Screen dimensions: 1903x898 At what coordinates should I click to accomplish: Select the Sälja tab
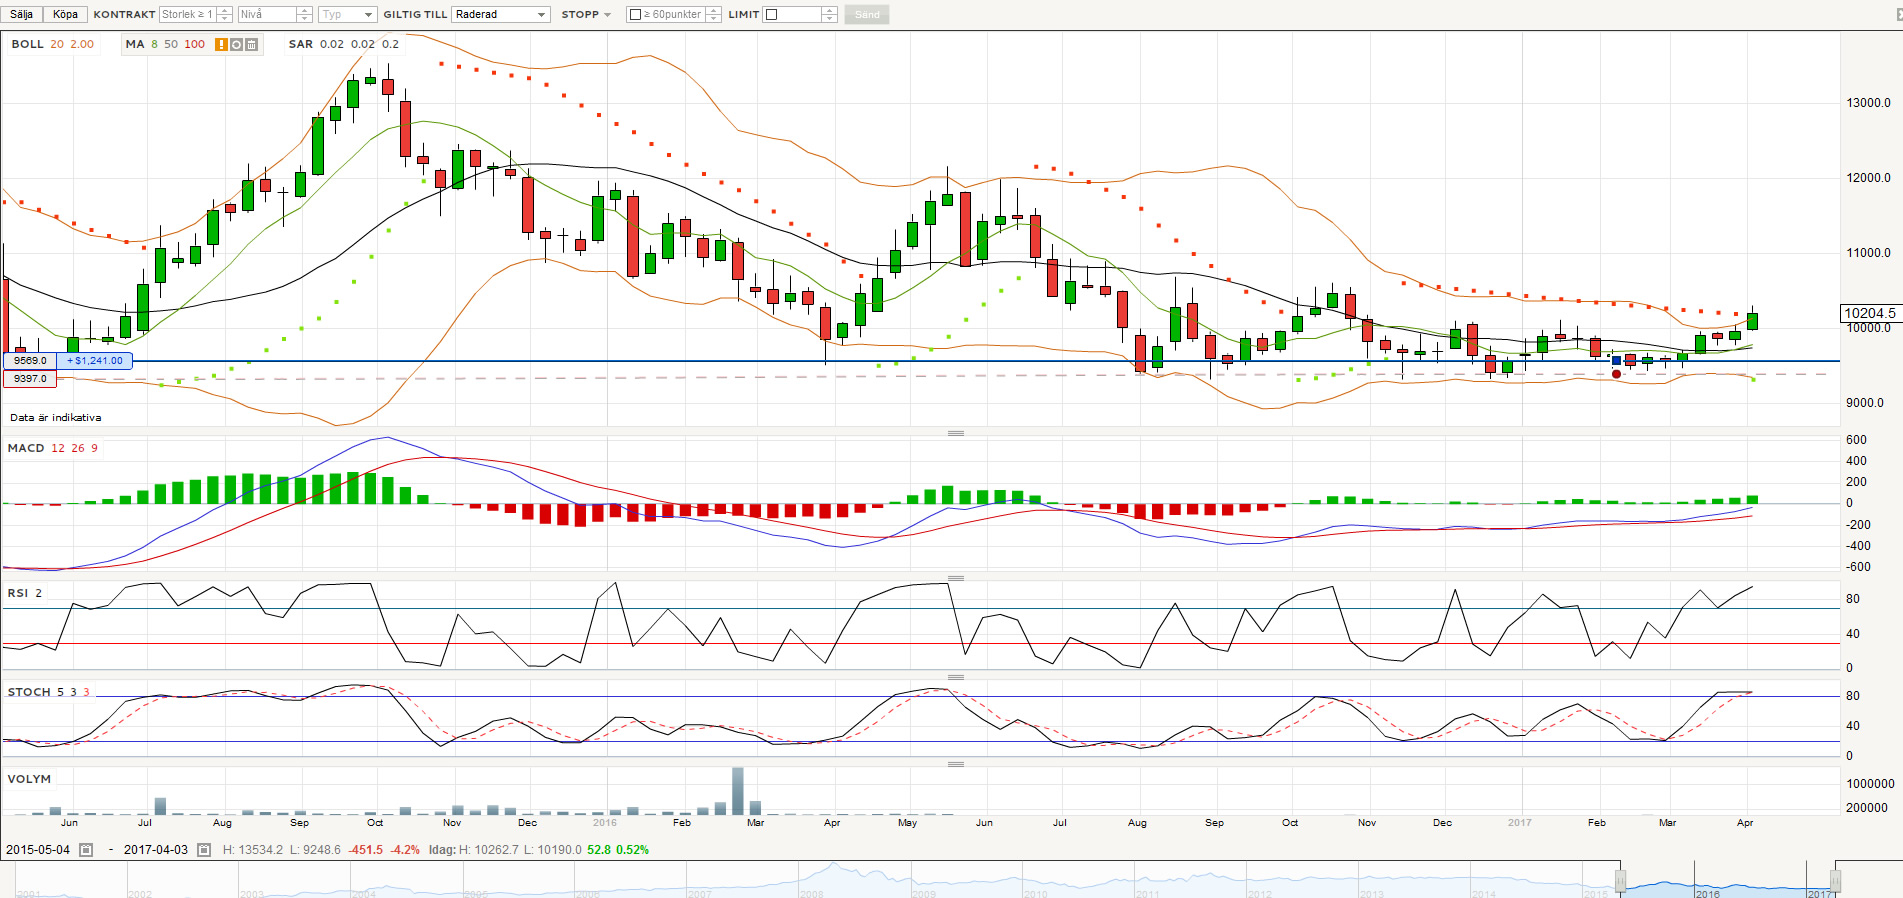pos(21,14)
